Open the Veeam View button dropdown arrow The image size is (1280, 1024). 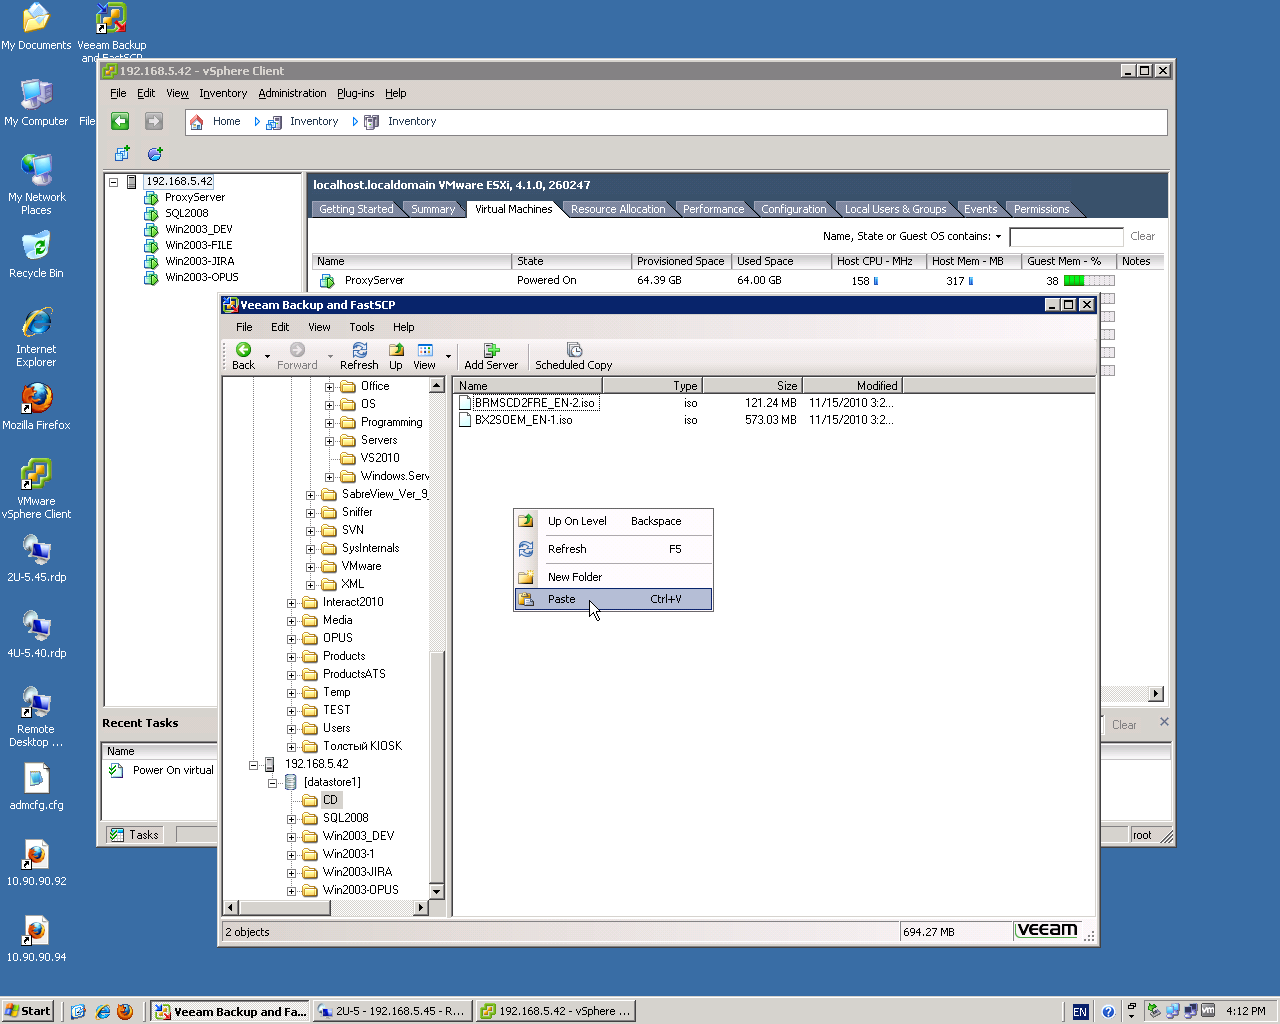tap(448, 356)
